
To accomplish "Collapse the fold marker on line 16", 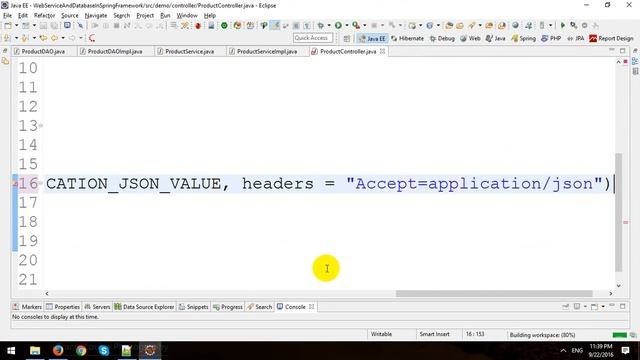I will click(41, 183).
